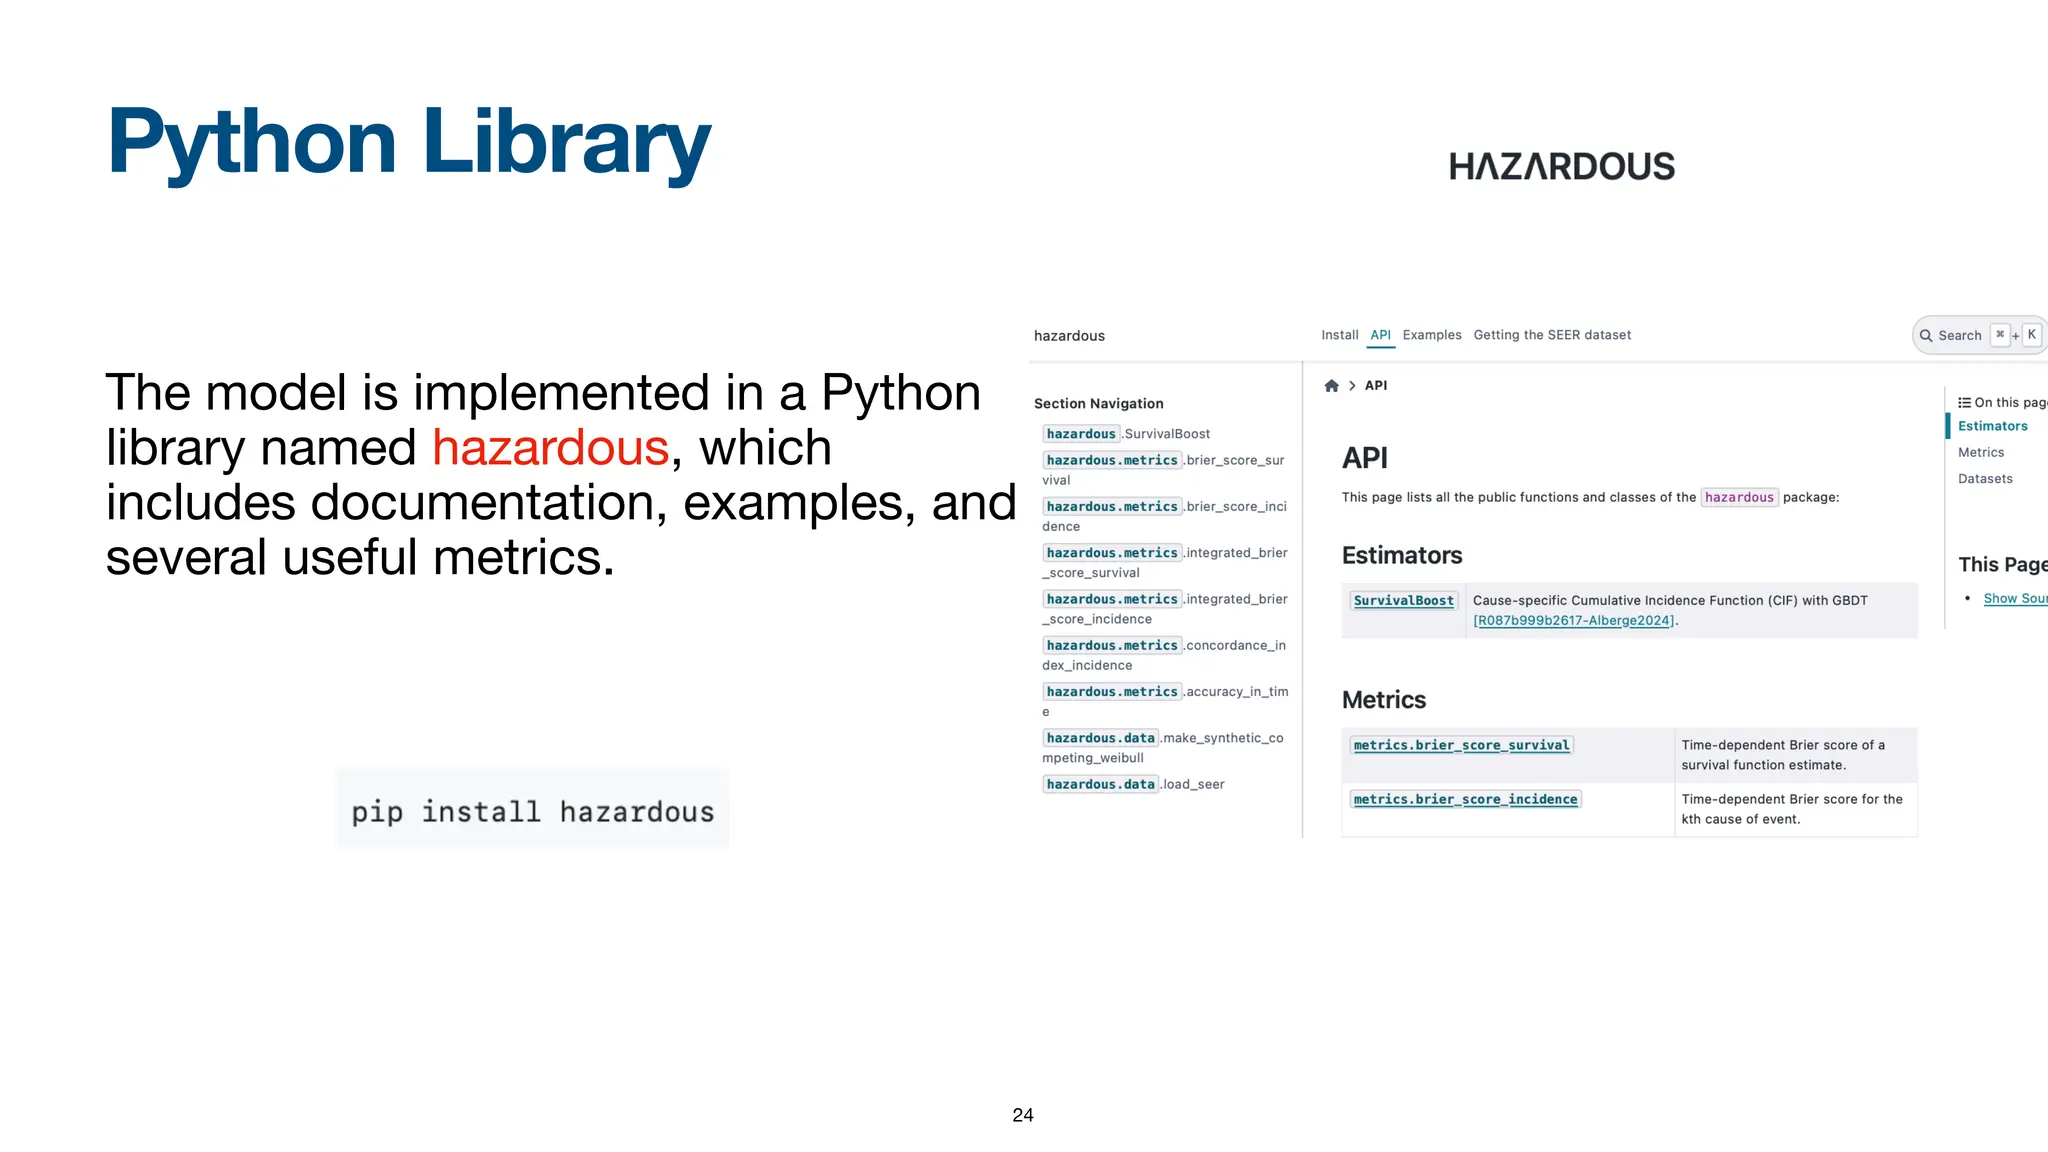Click Cause-specific Cumulative Incidence Function description
The width and height of the screenshot is (2048, 1152).
click(1670, 601)
